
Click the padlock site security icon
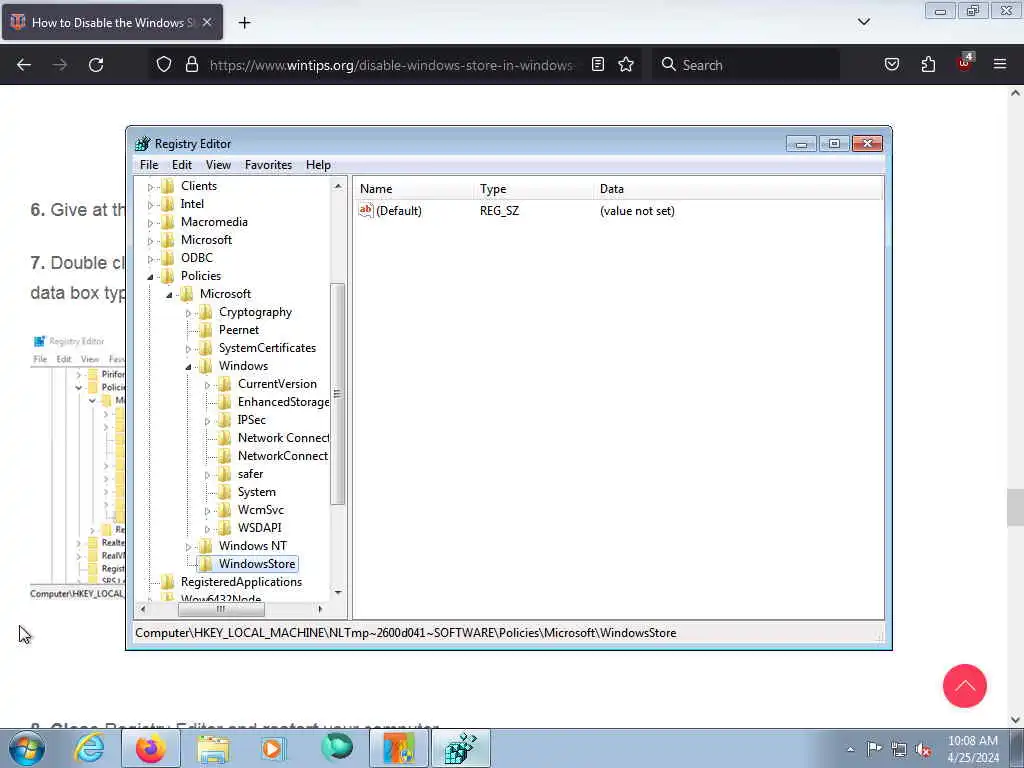pyautogui.click(x=191, y=65)
